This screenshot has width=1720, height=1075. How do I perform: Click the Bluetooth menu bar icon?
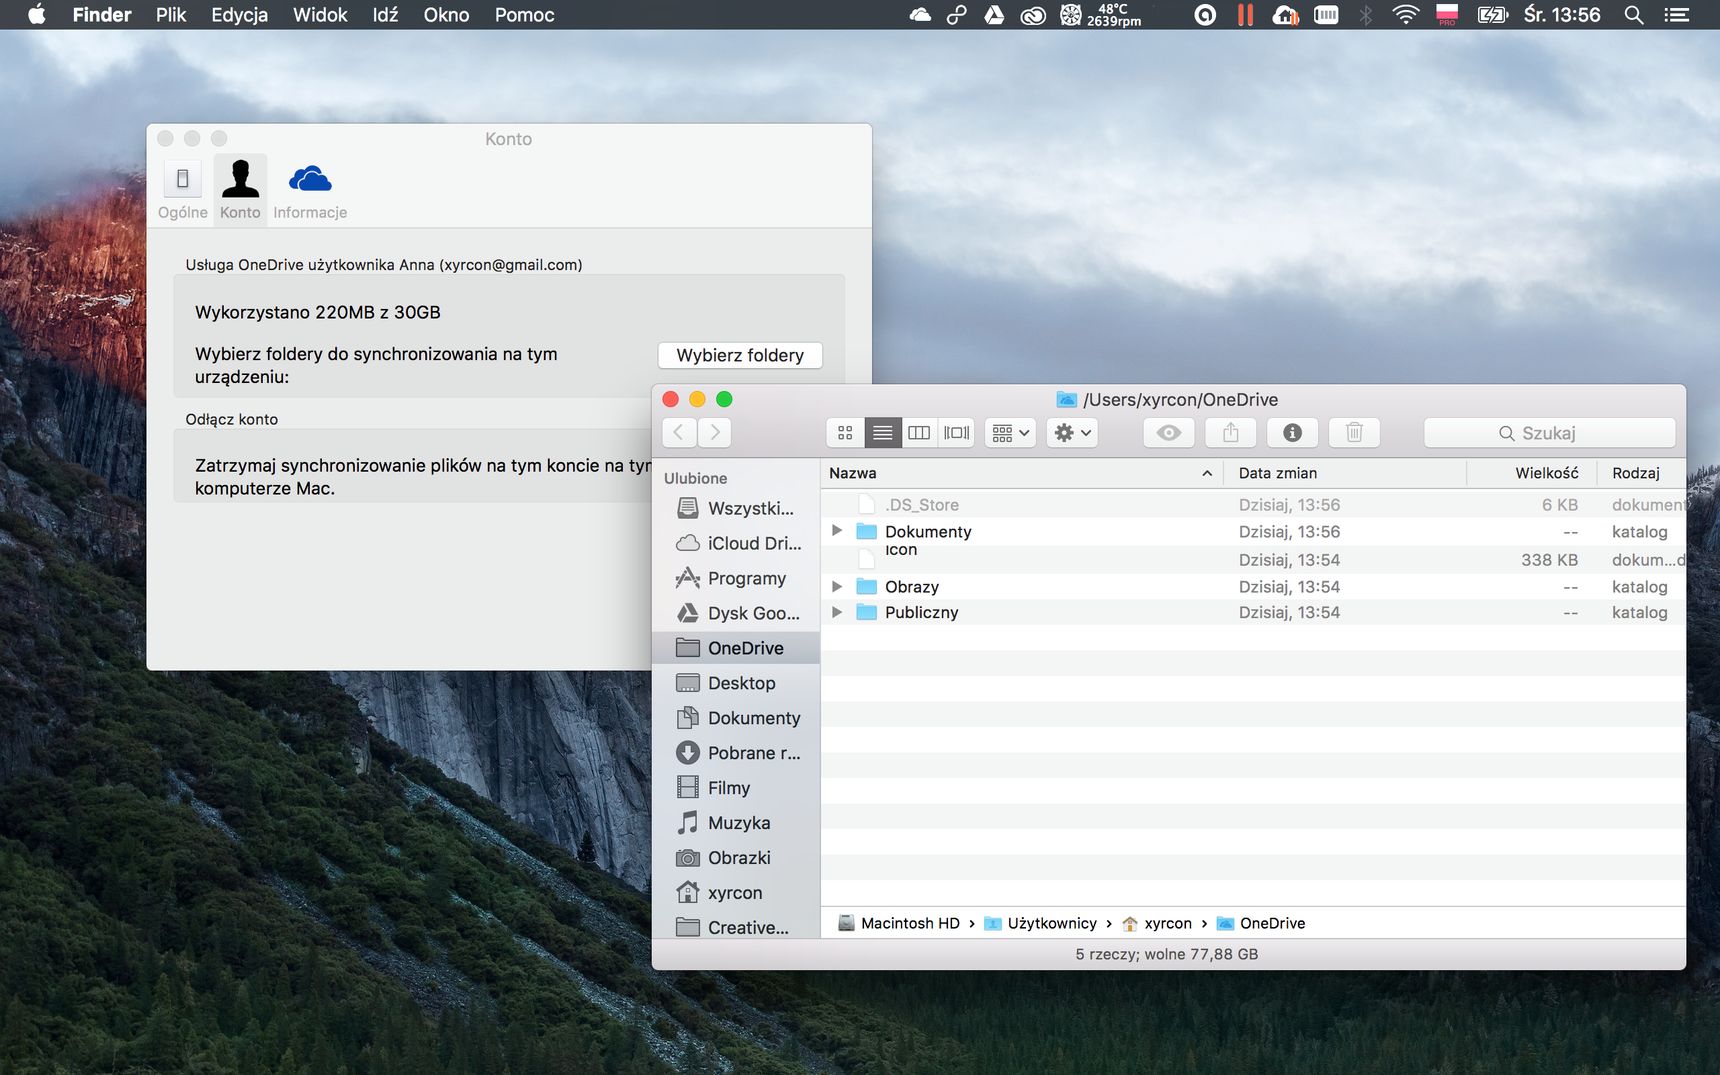click(1365, 15)
